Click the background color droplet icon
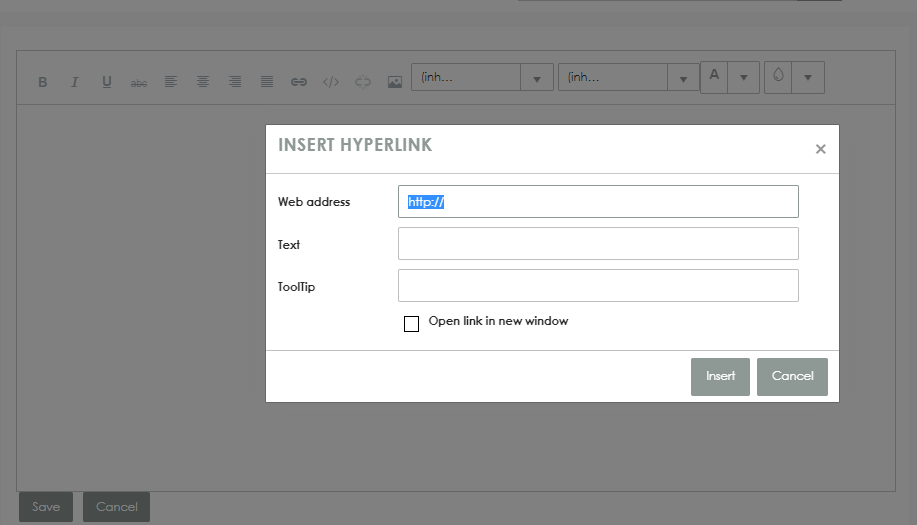The image size is (917, 525). click(778, 77)
